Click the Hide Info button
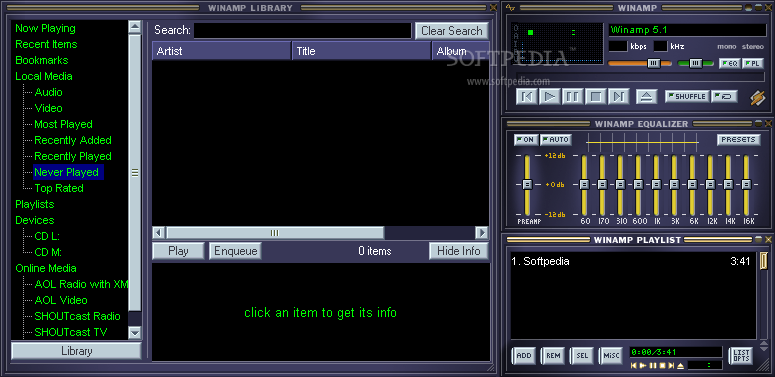This screenshot has width=775, height=377. click(x=459, y=251)
